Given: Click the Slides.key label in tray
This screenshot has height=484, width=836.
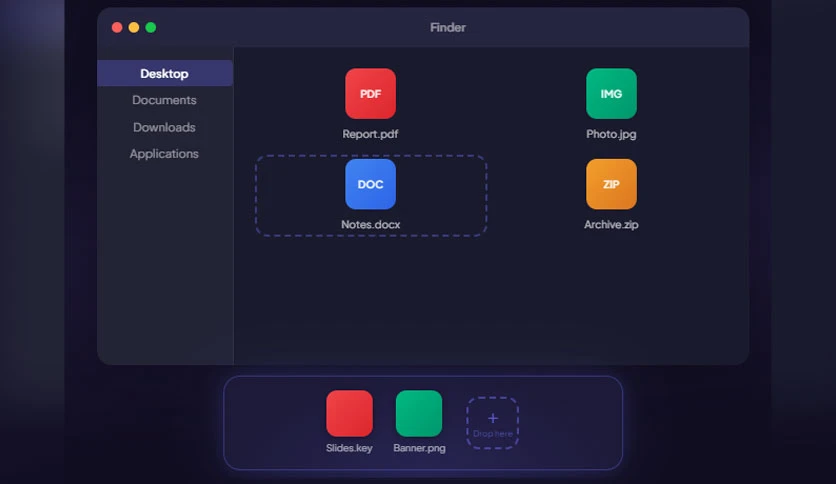Looking at the screenshot, I should pyautogui.click(x=349, y=448).
